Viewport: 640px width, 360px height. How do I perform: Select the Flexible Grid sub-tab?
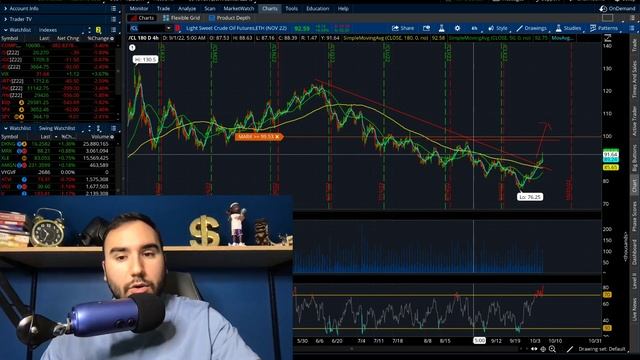coord(182,18)
